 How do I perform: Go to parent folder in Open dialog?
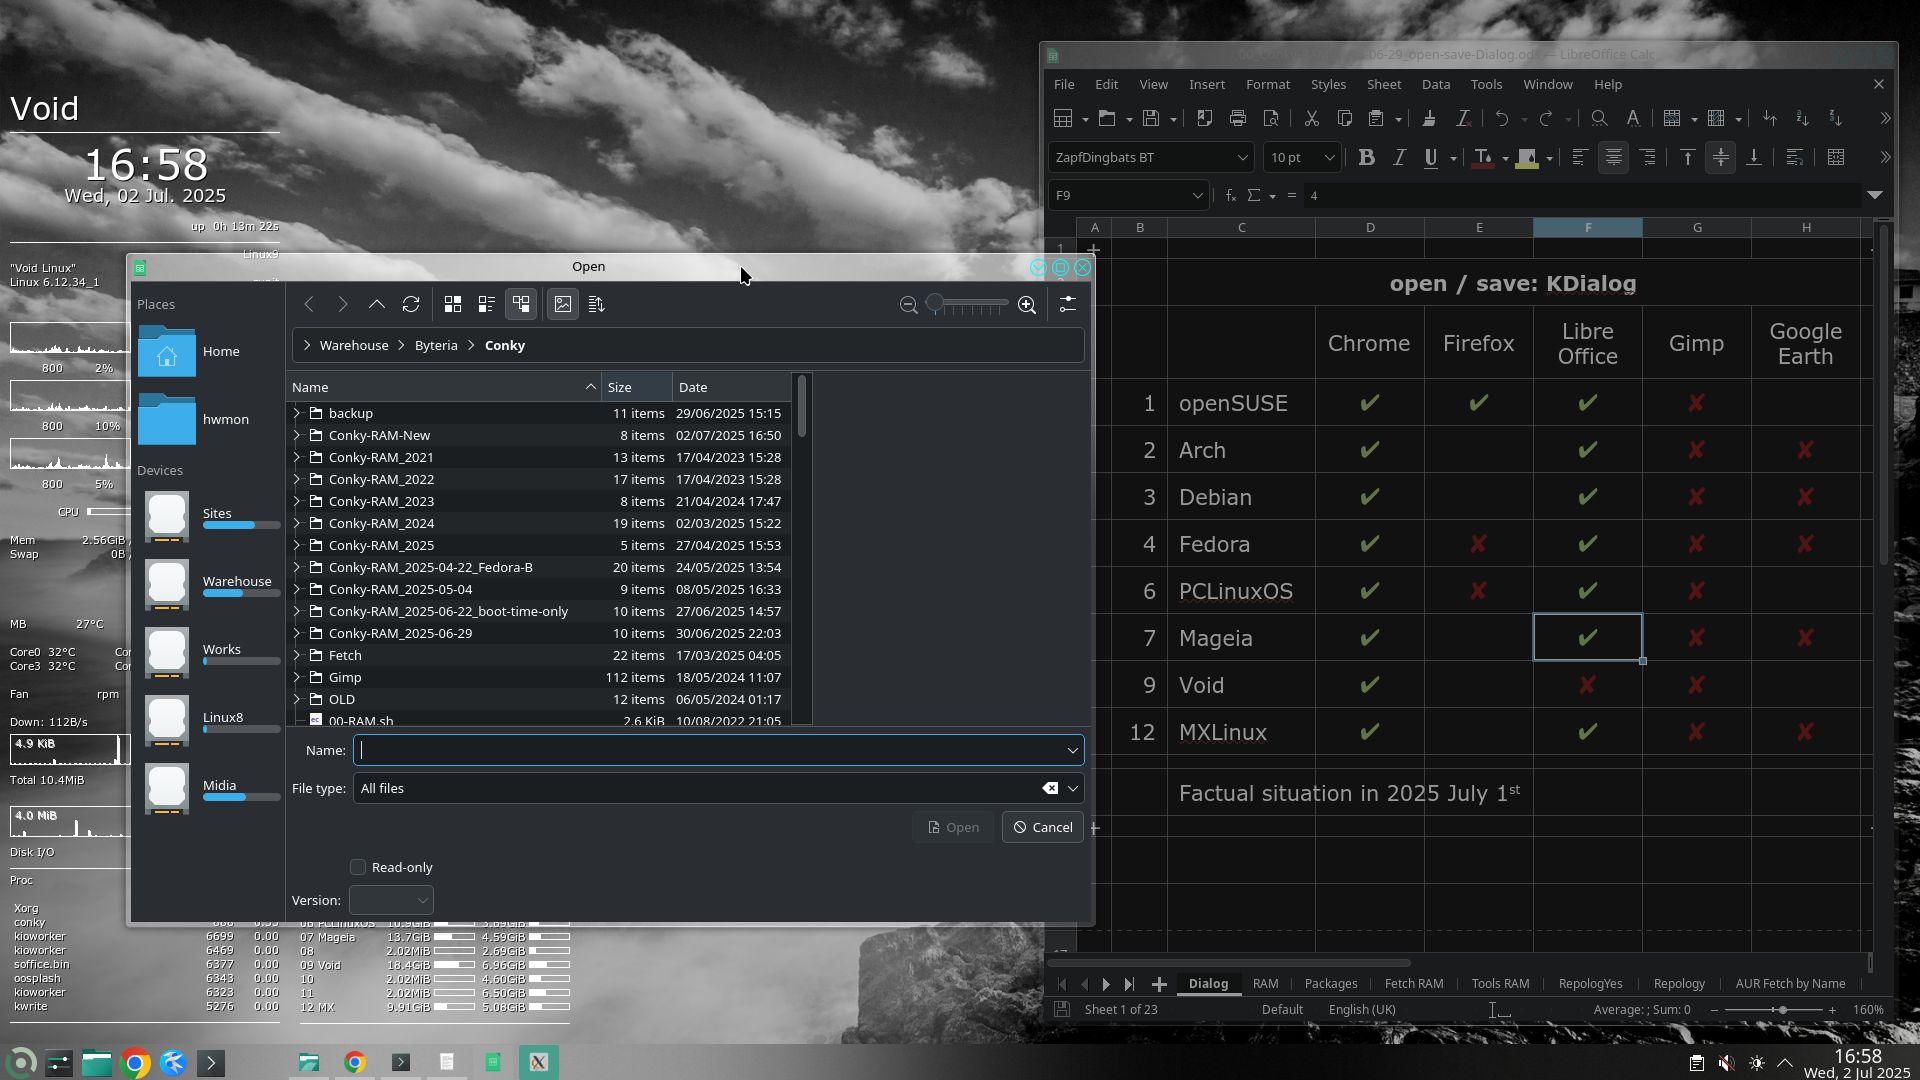pos(376,304)
